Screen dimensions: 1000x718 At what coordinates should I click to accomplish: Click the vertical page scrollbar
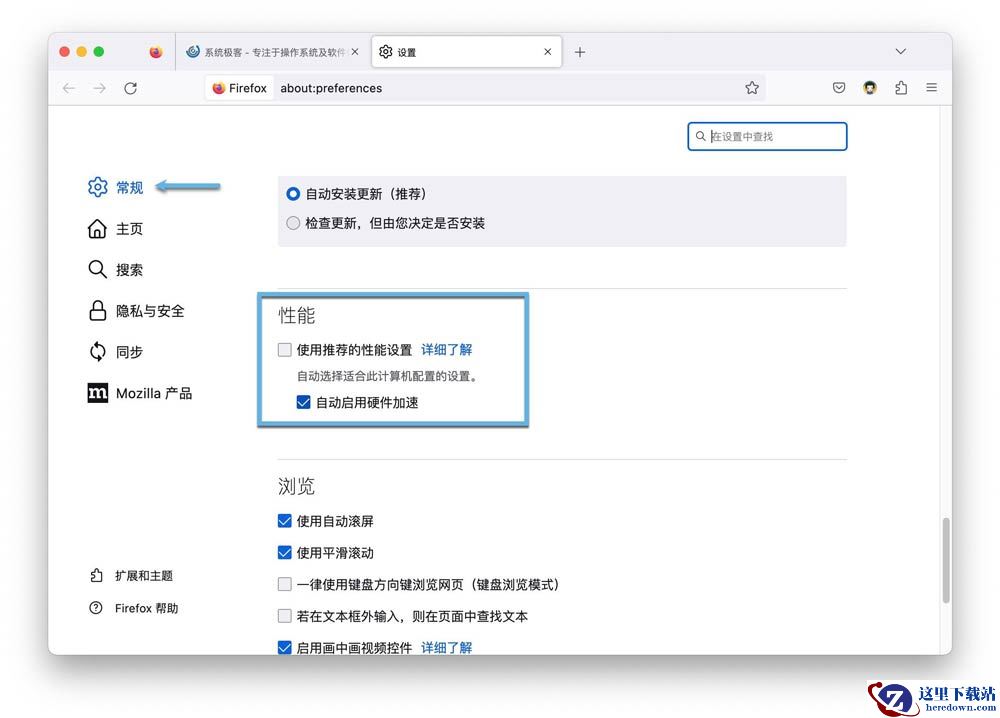tap(946, 560)
